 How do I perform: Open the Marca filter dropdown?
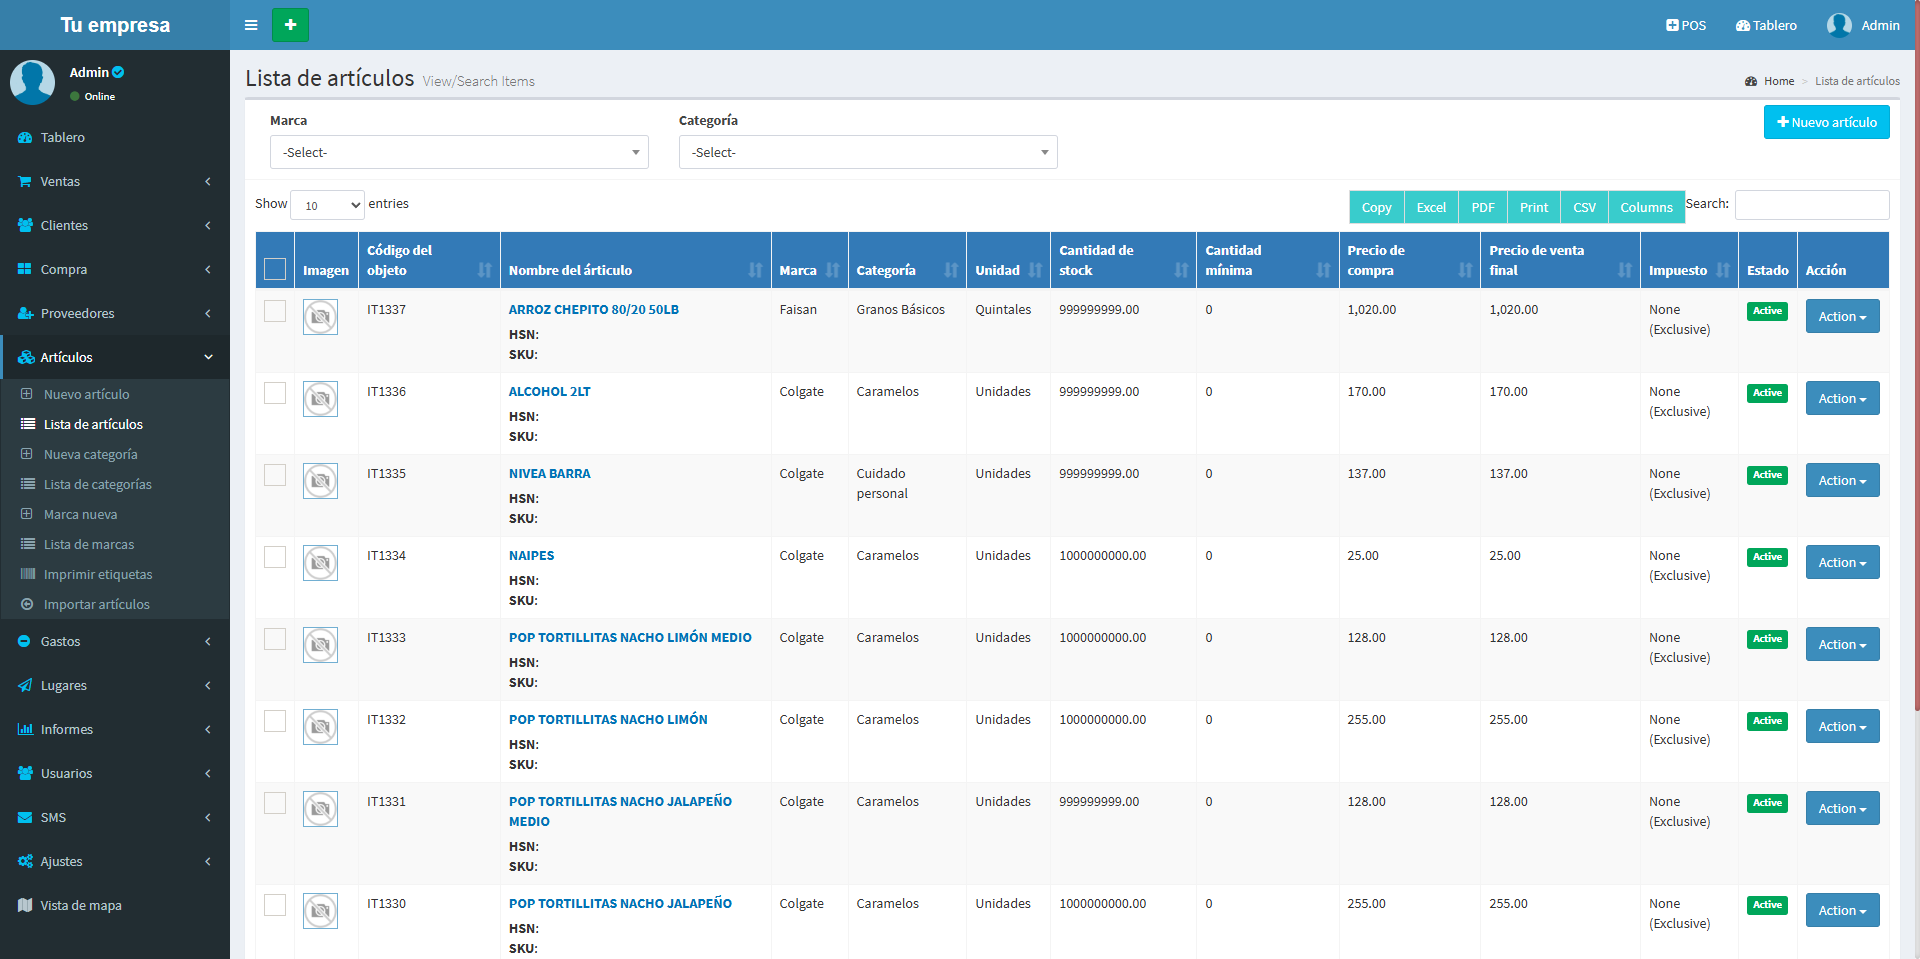click(x=459, y=152)
